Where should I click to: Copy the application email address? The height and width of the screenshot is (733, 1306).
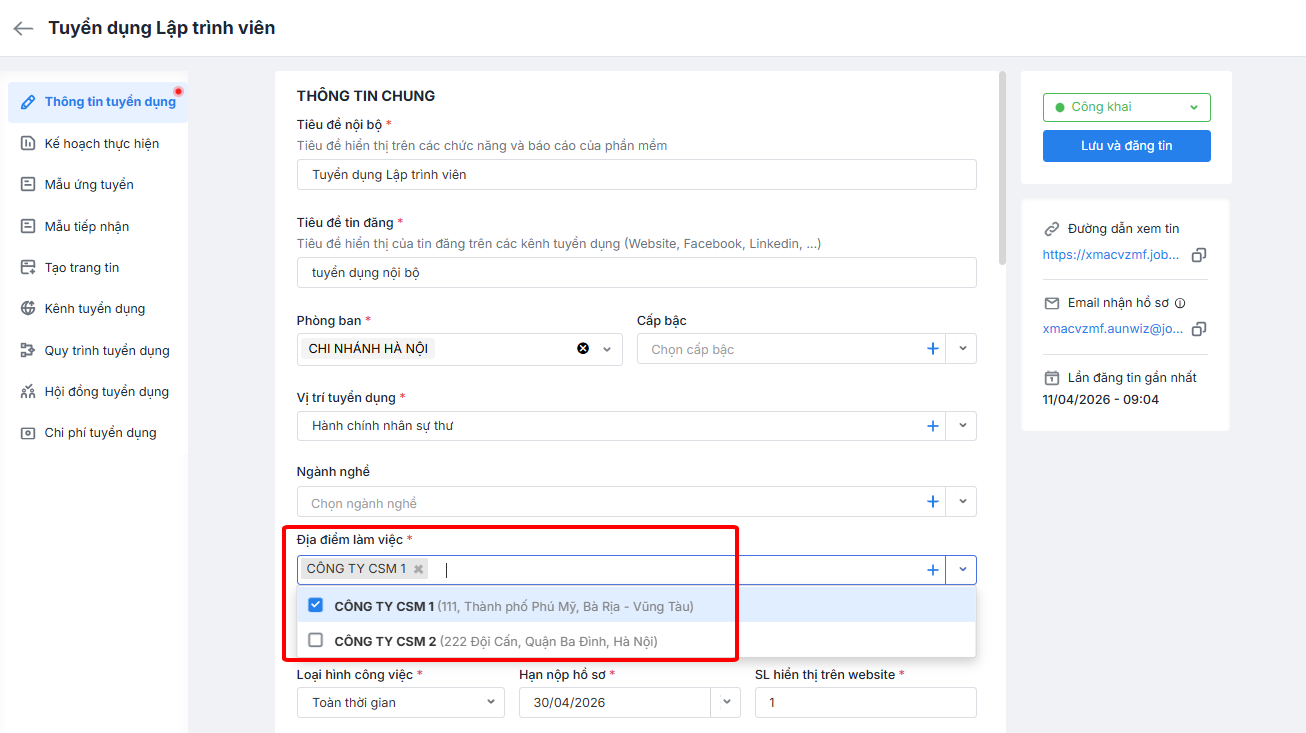click(1199, 329)
